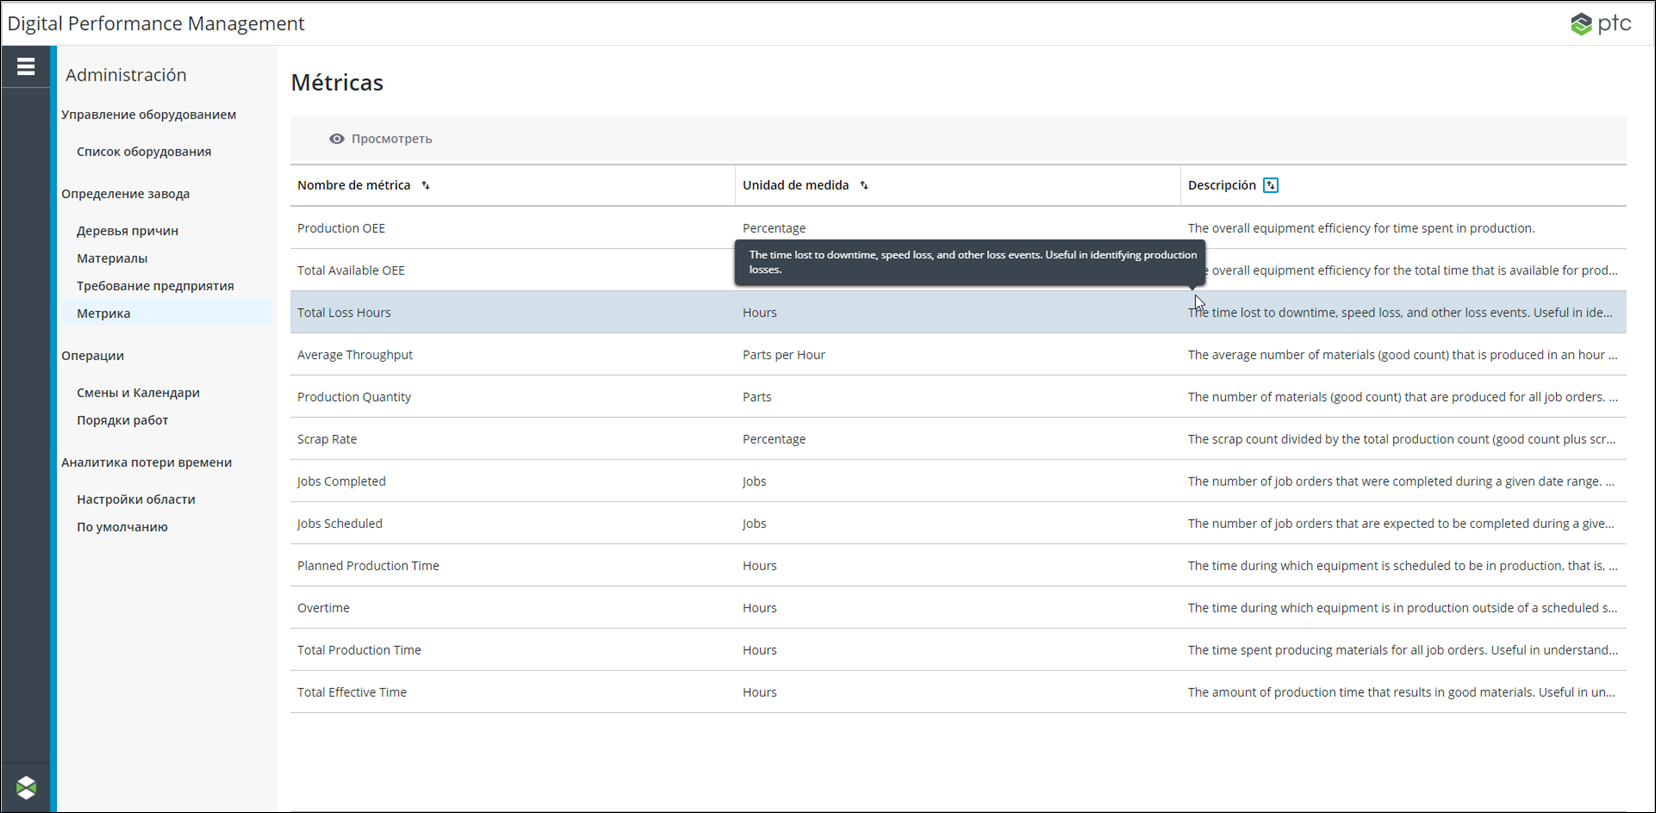Viewport: 1656px width, 813px height.
Task: Click the Descripción column sort icon
Action: tap(1271, 185)
